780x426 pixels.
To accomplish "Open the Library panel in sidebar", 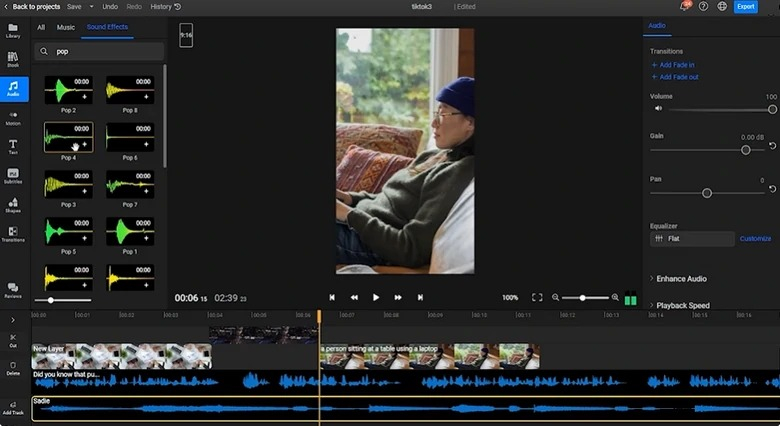I will (x=13, y=30).
